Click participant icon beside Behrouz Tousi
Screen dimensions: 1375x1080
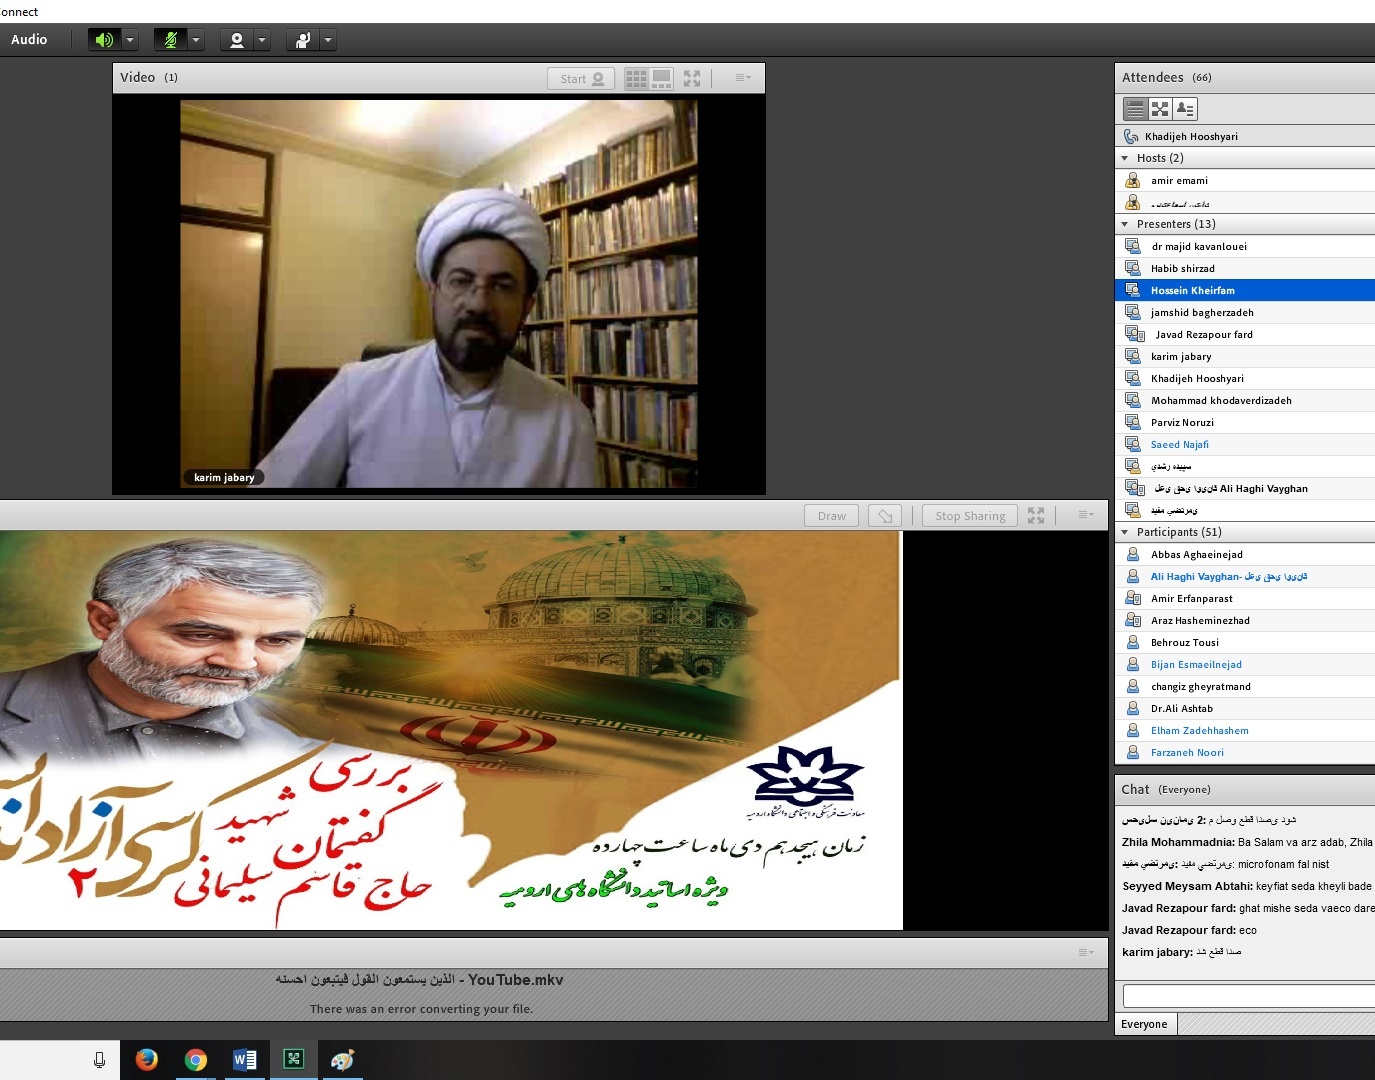tap(1133, 642)
